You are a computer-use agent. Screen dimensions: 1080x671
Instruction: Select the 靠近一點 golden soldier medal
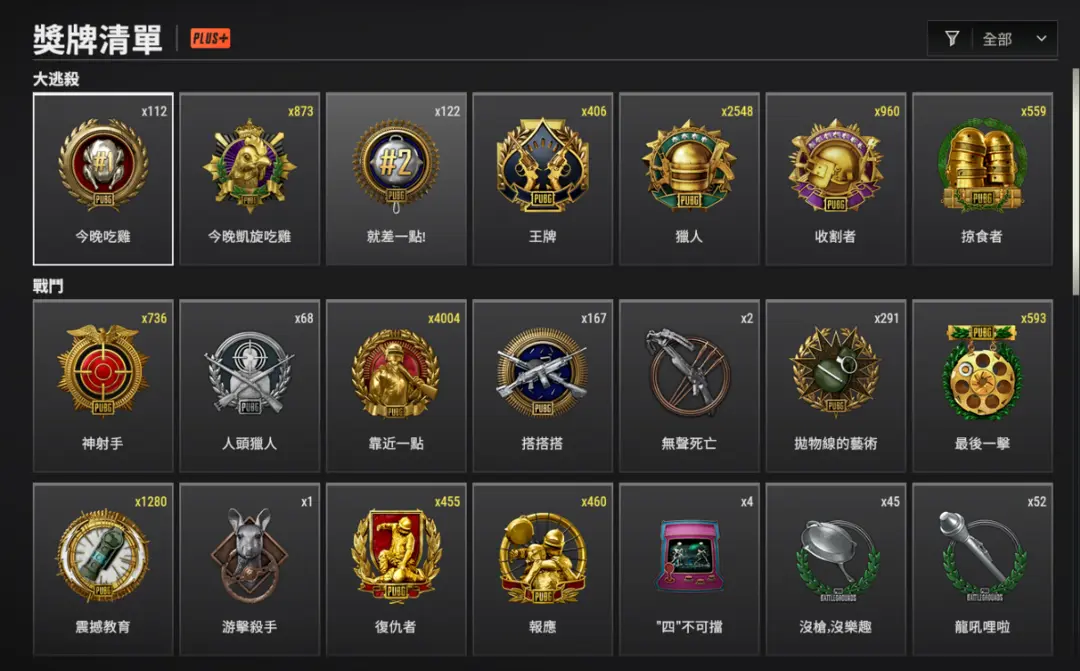(x=396, y=386)
